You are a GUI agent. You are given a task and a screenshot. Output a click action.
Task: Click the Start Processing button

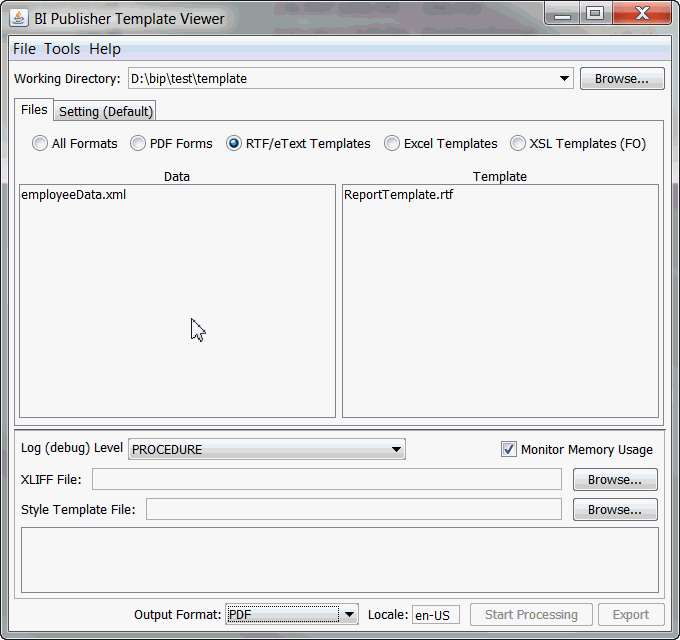(x=531, y=614)
